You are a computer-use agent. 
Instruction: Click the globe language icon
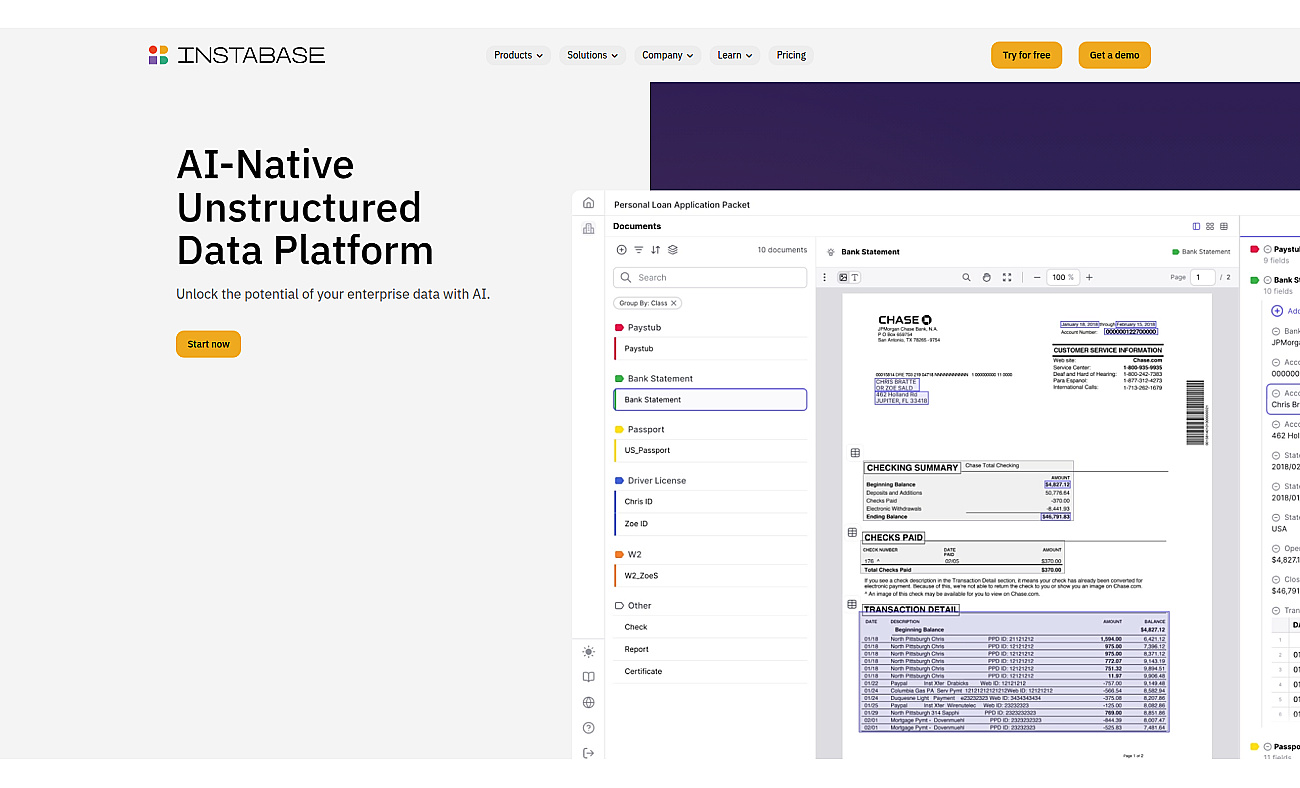588,702
